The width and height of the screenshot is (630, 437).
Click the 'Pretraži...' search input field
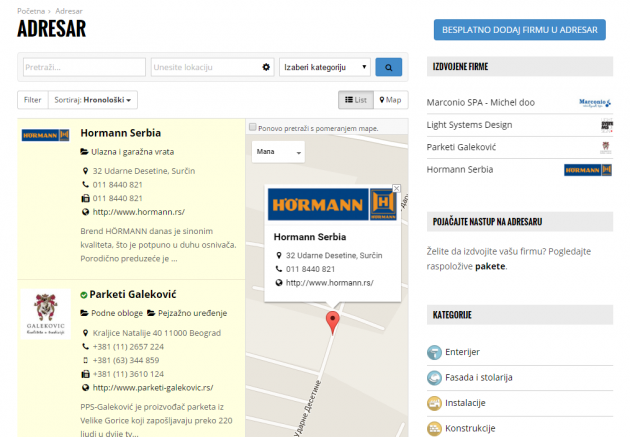pyautogui.click(x=84, y=67)
